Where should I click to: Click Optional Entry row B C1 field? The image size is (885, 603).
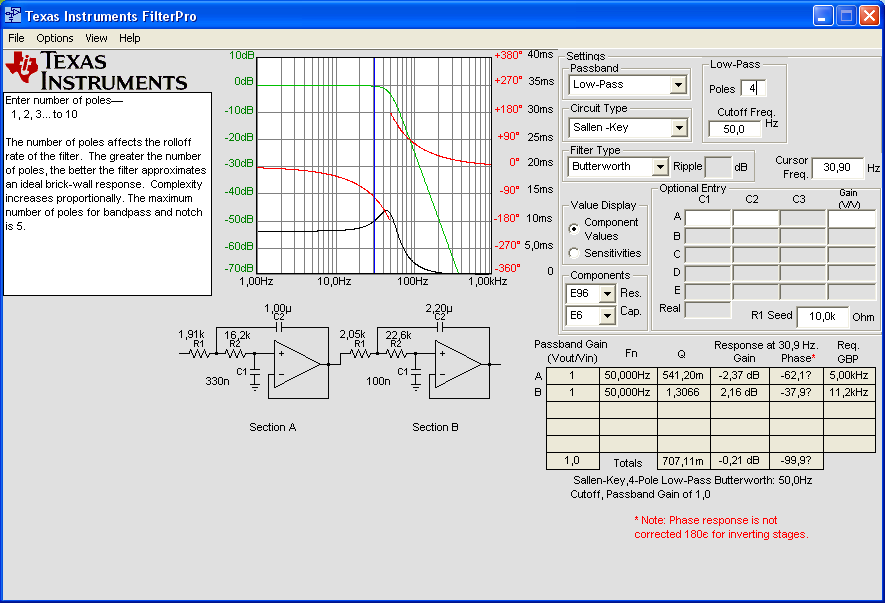point(708,236)
